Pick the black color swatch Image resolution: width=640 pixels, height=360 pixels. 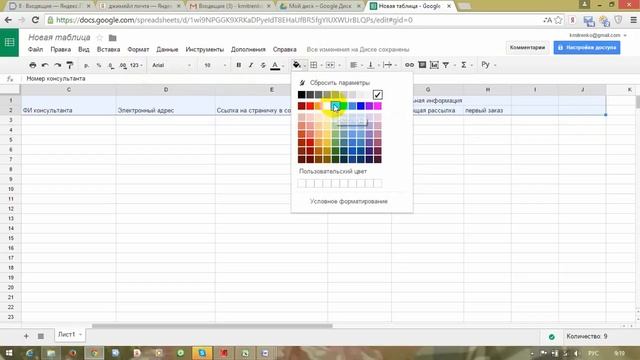(x=302, y=95)
